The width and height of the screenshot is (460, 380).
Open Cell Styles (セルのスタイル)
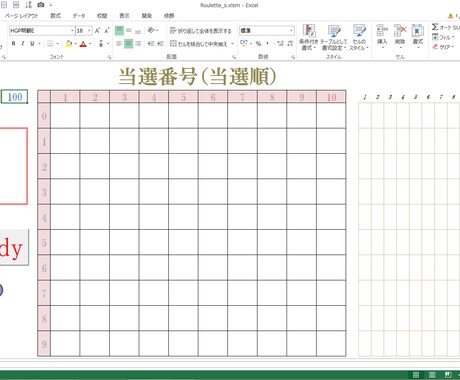tap(359, 37)
